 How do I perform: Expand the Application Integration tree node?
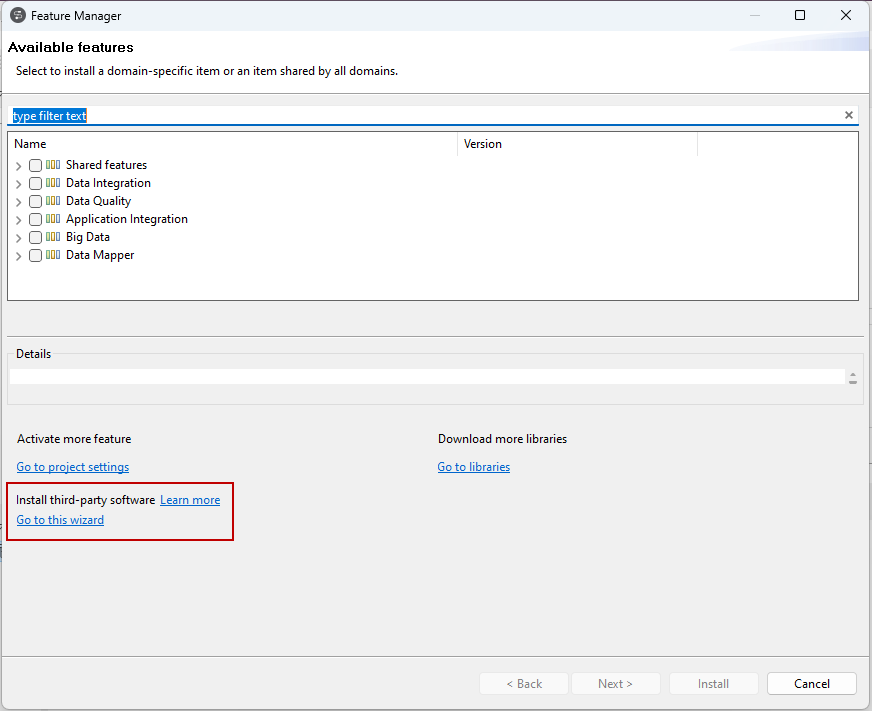18,219
